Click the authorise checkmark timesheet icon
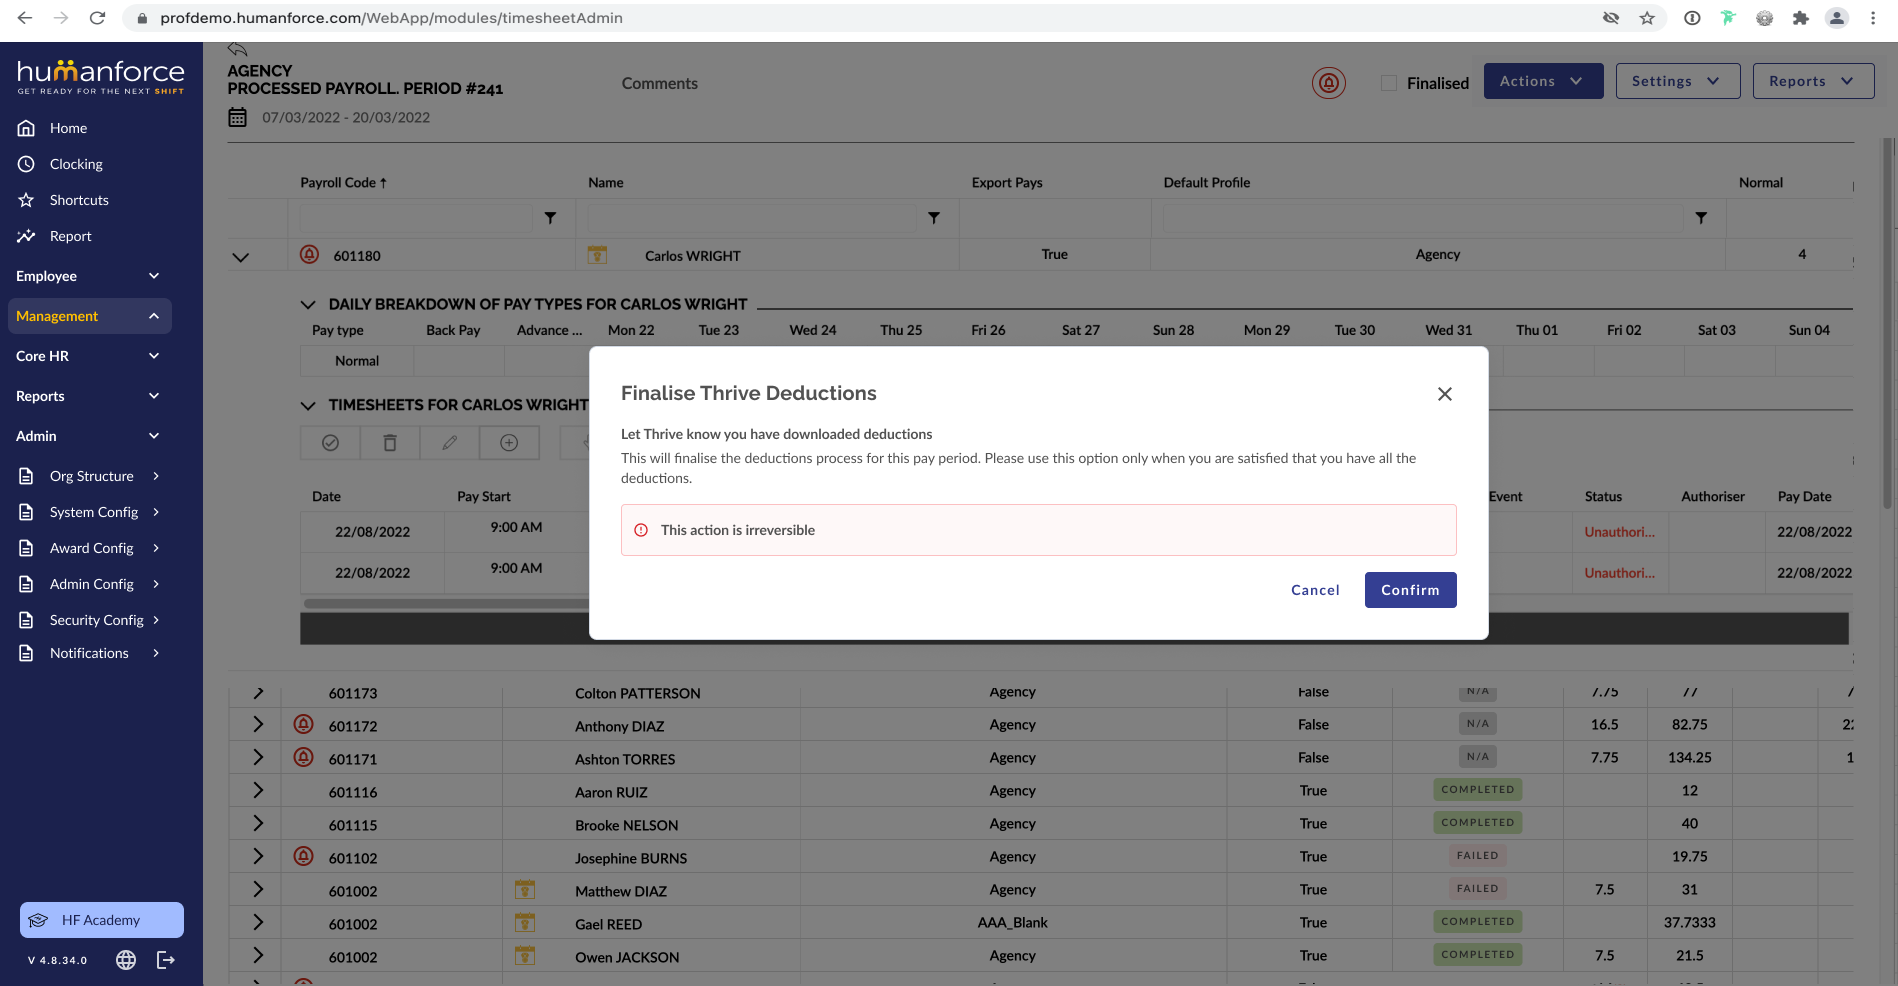1898x986 pixels. click(x=330, y=443)
